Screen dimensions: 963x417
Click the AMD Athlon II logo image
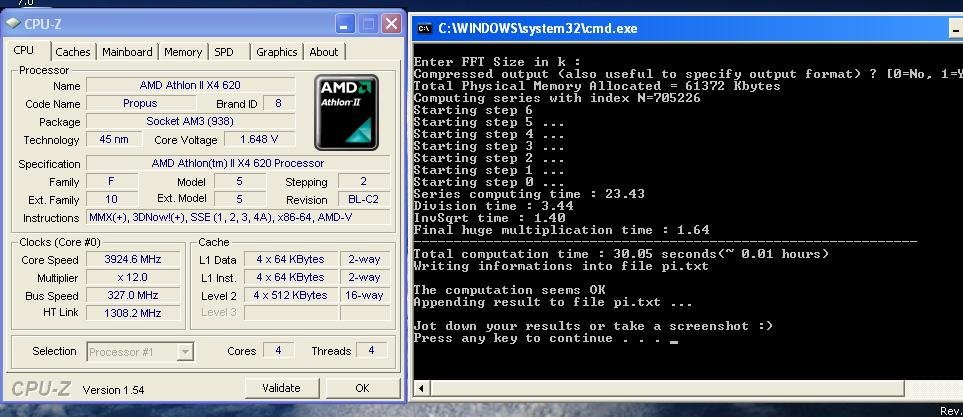pos(346,112)
